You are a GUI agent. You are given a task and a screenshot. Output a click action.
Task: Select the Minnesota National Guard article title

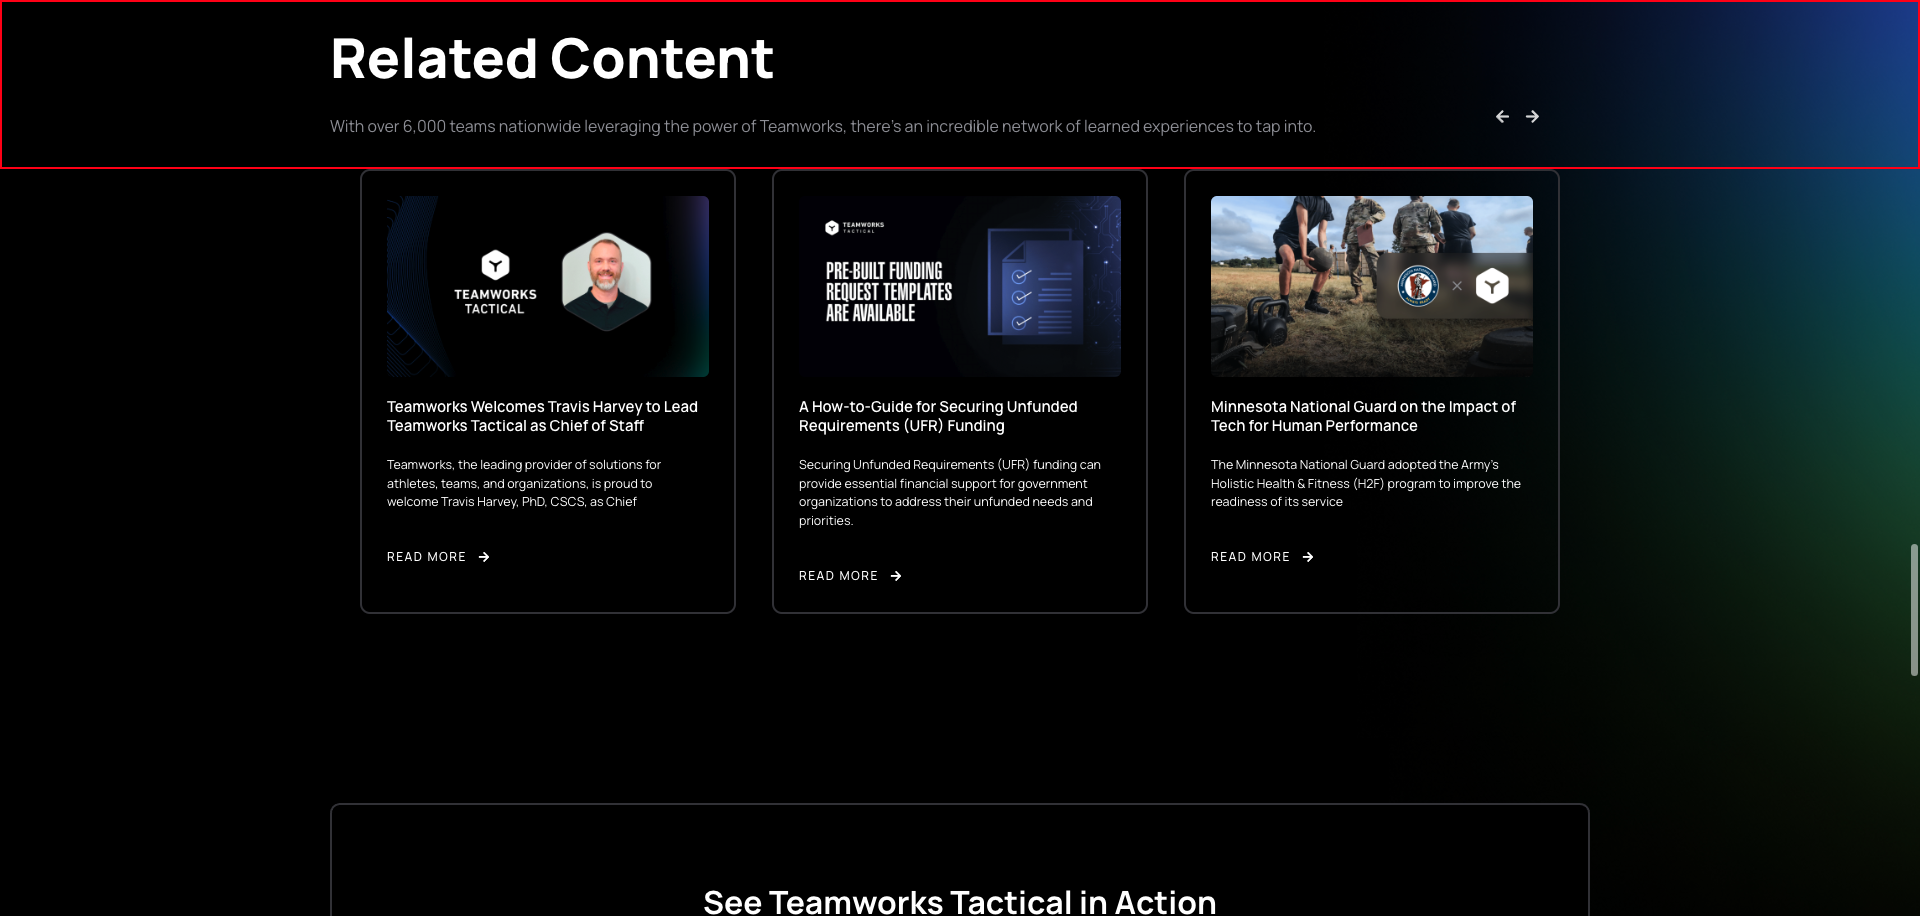point(1362,416)
